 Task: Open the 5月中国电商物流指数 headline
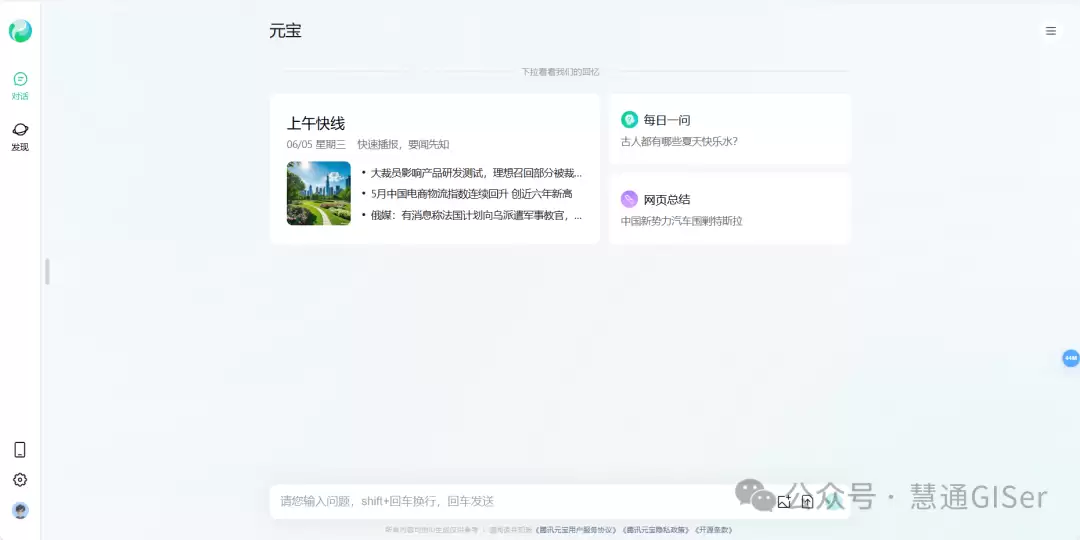[x=471, y=194]
